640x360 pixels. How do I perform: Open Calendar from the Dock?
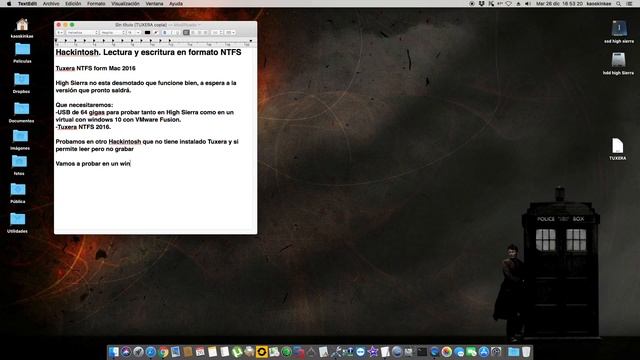coord(200,352)
